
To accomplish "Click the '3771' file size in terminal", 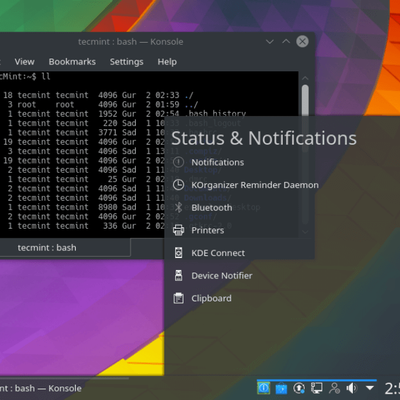I will (108, 133).
